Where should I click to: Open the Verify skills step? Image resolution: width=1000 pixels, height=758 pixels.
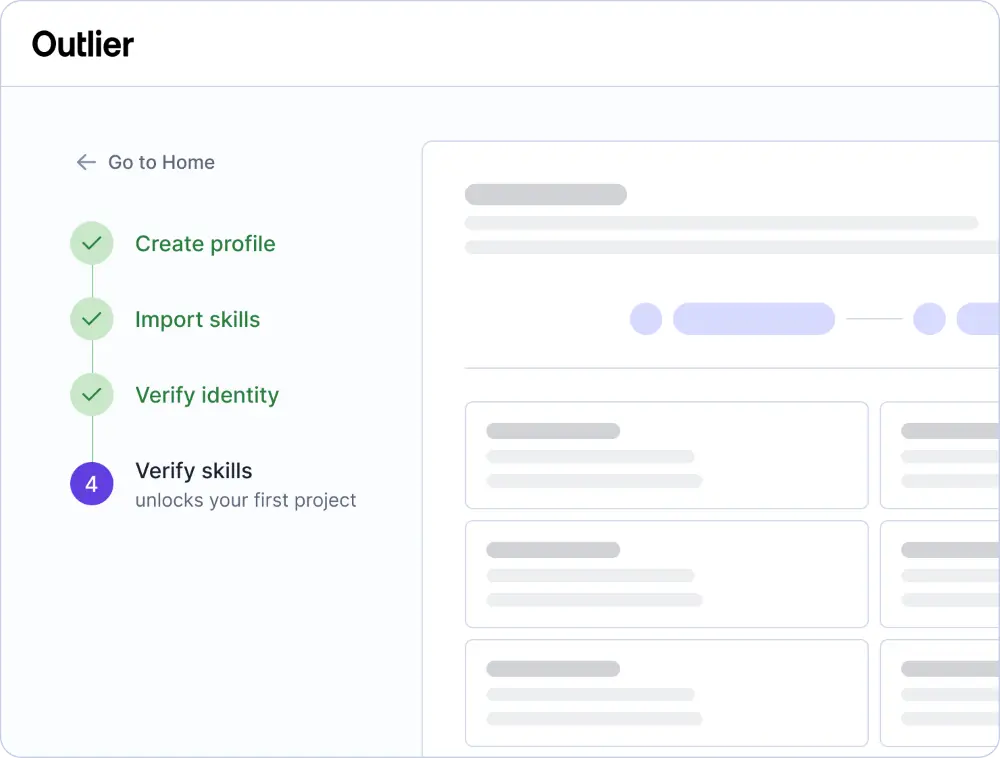click(x=194, y=470)
